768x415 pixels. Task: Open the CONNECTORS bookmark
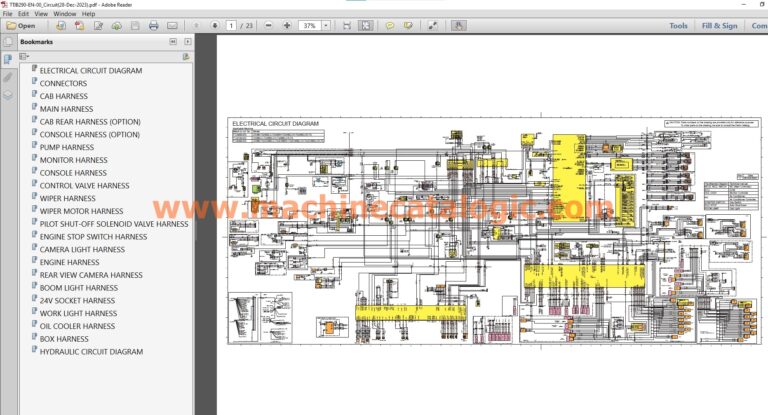[63, 83]
